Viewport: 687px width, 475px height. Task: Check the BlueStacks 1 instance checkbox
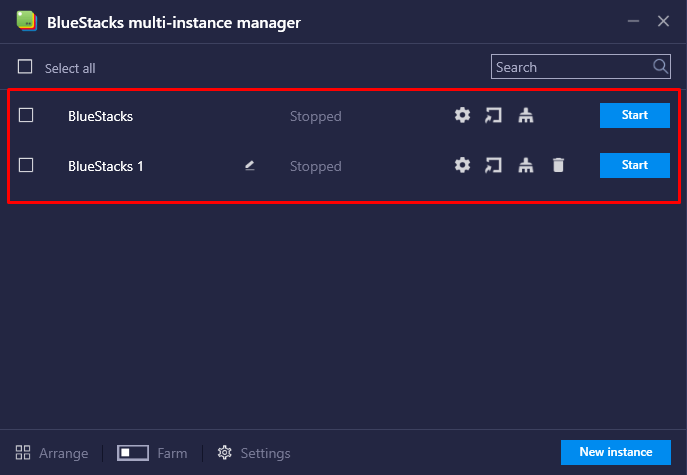[x=26, y=165]
